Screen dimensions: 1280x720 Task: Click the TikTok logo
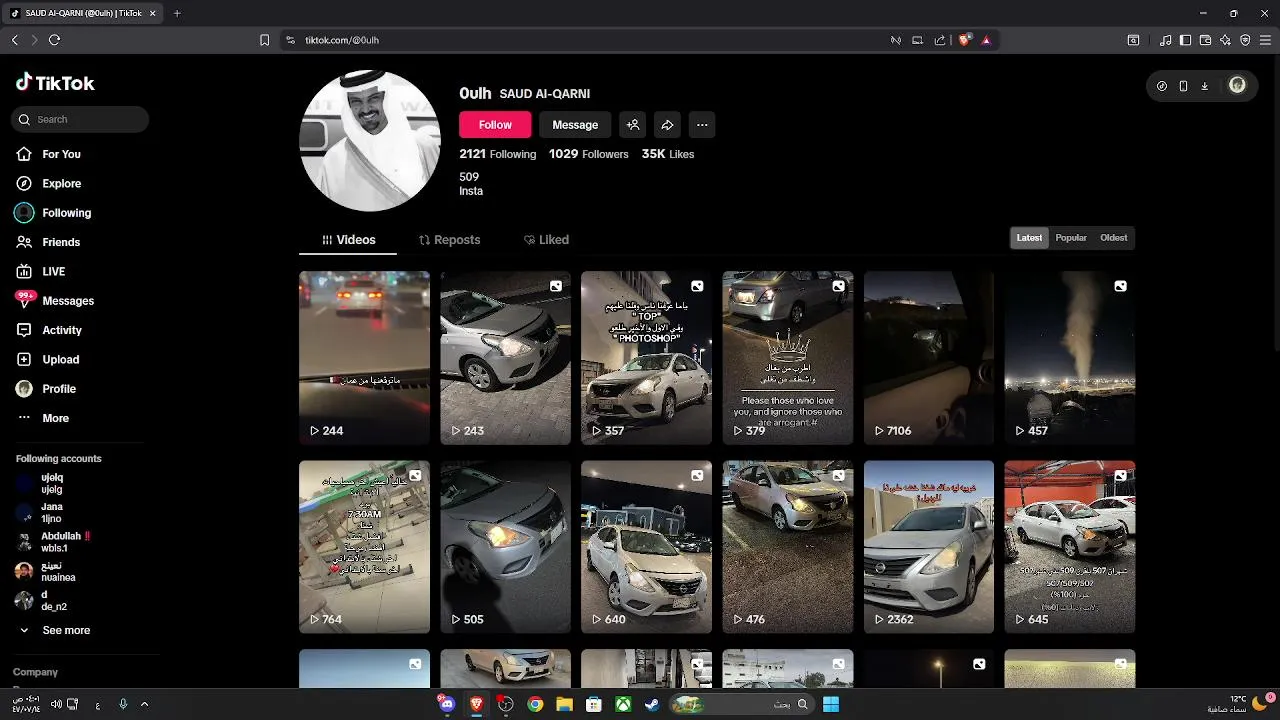[55, 83]
